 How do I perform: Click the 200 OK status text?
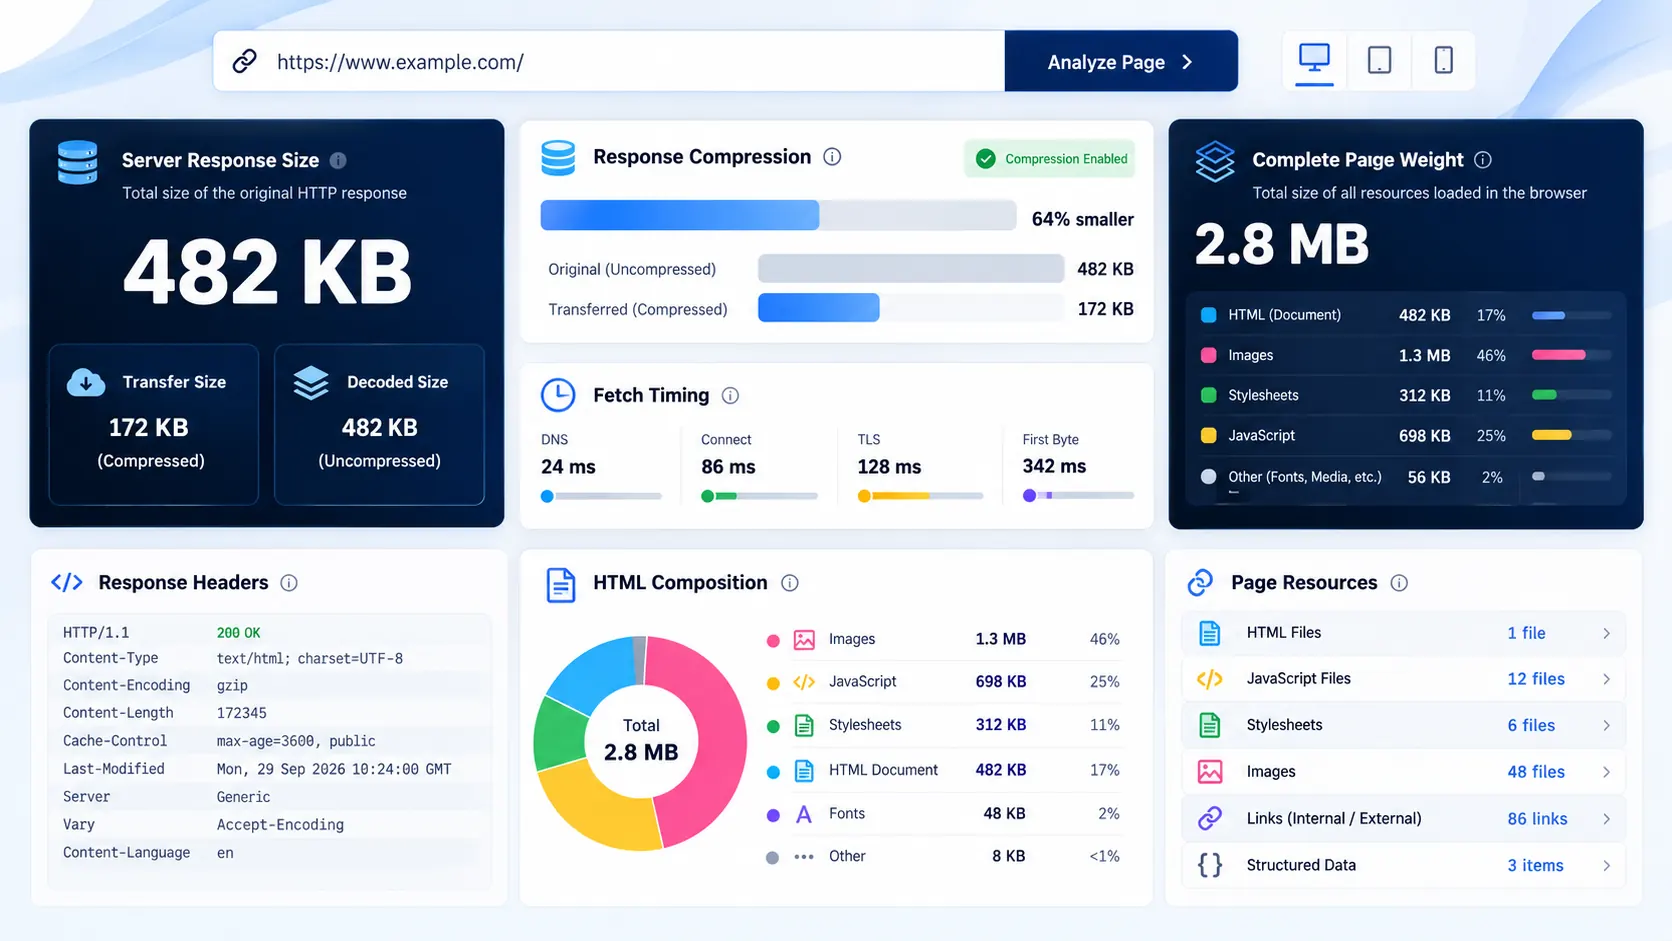(238, 633)
